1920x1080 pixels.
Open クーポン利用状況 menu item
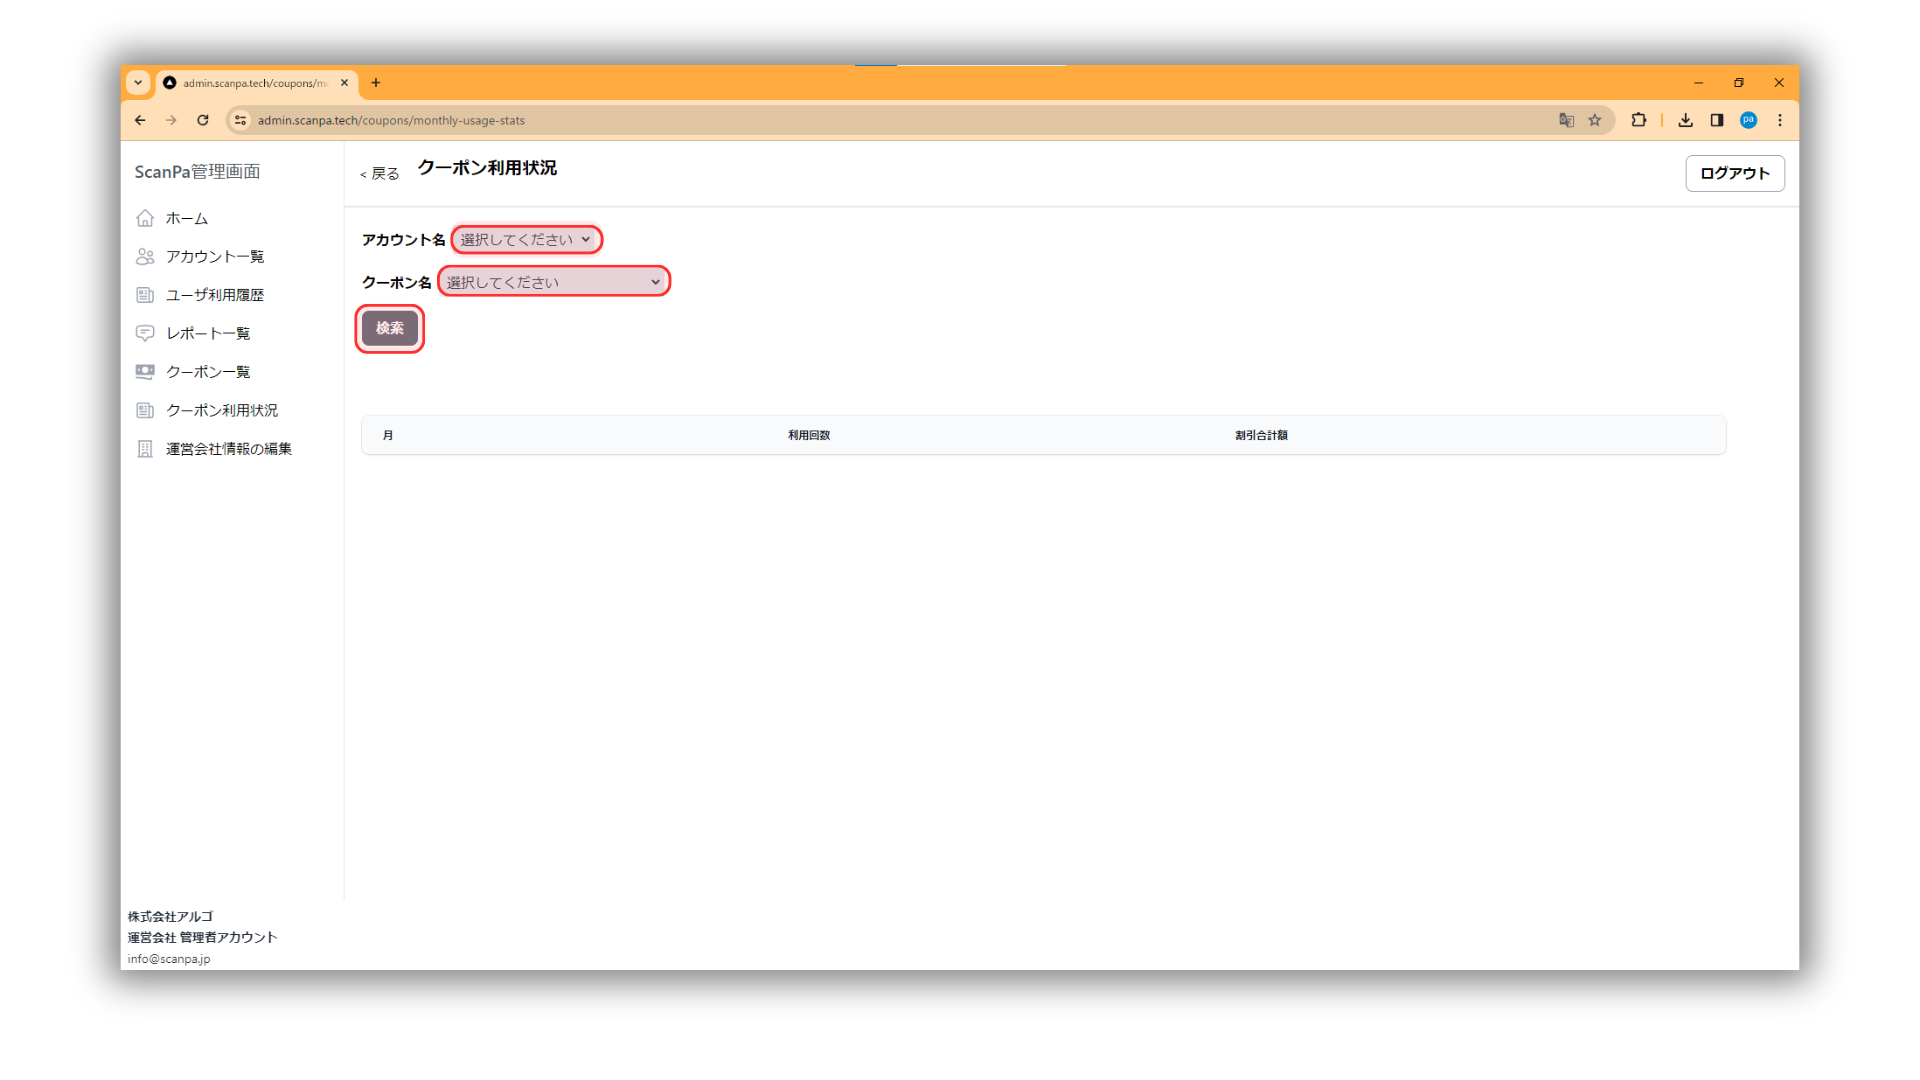pos(221,411)
